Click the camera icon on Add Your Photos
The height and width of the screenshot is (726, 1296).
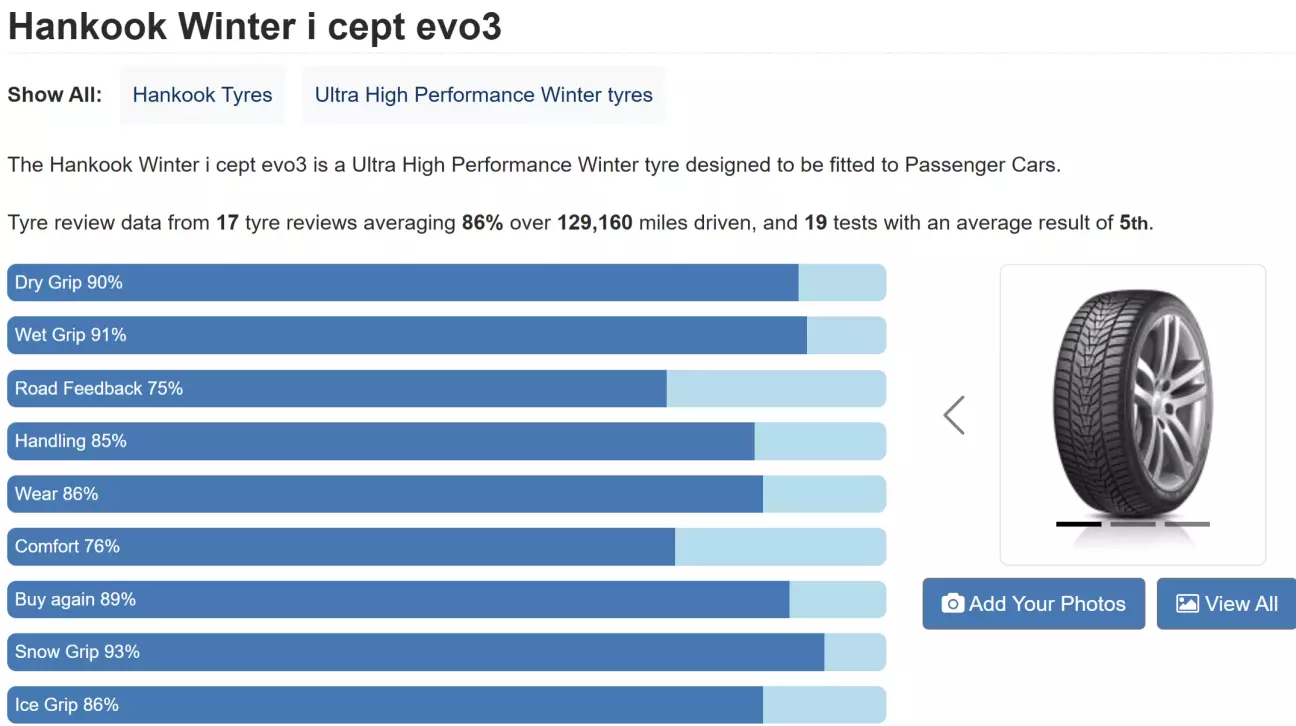pos(953,604)
